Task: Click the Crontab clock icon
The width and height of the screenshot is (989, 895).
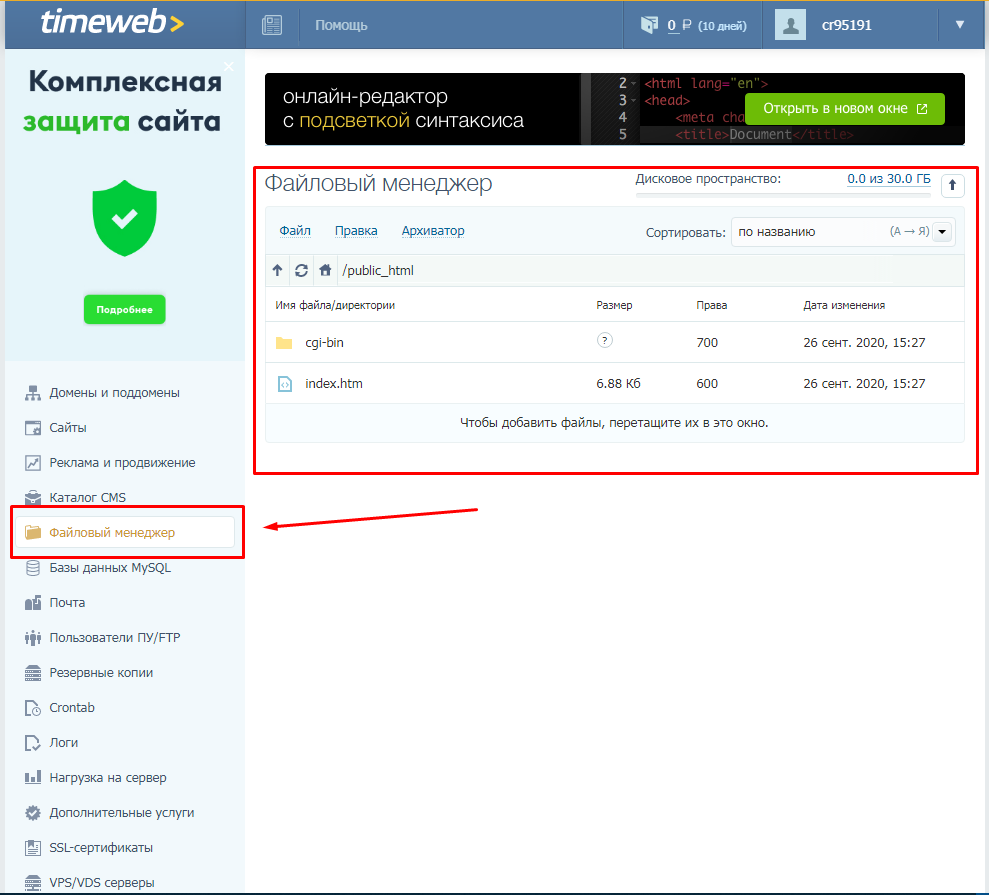Action: pyautogui.click(x=33, y=708)
